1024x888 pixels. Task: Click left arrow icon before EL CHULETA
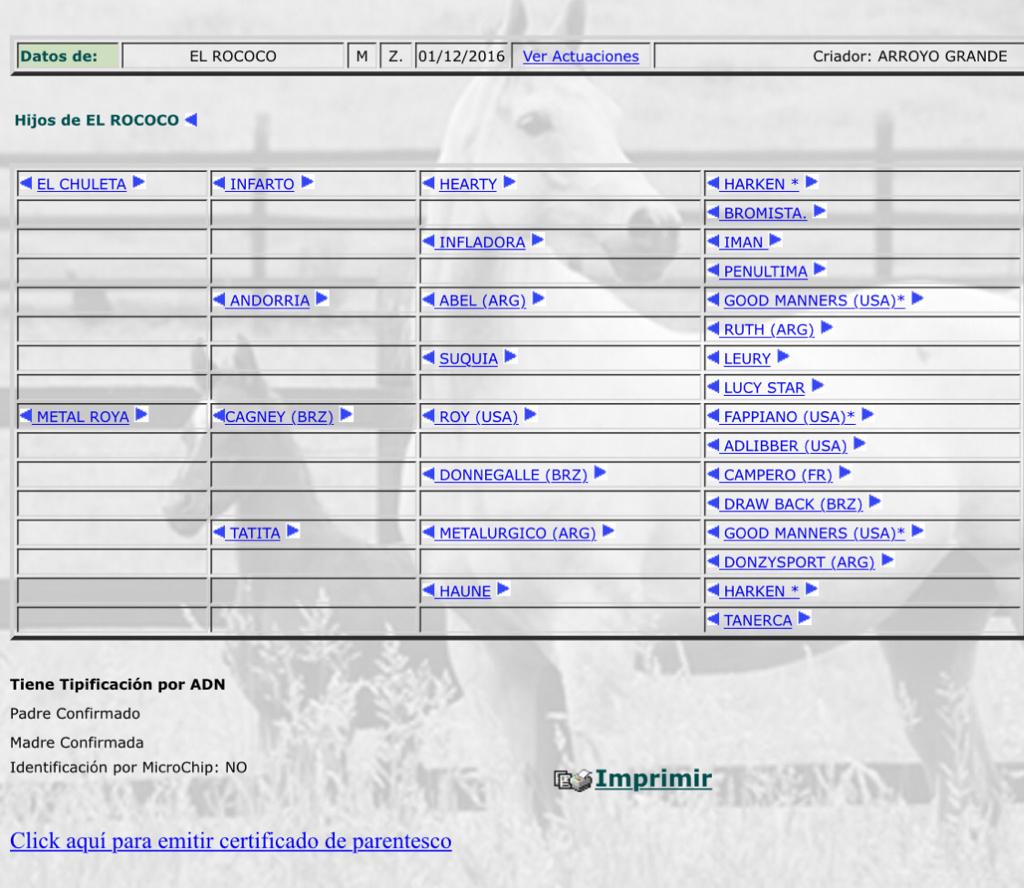27,183
